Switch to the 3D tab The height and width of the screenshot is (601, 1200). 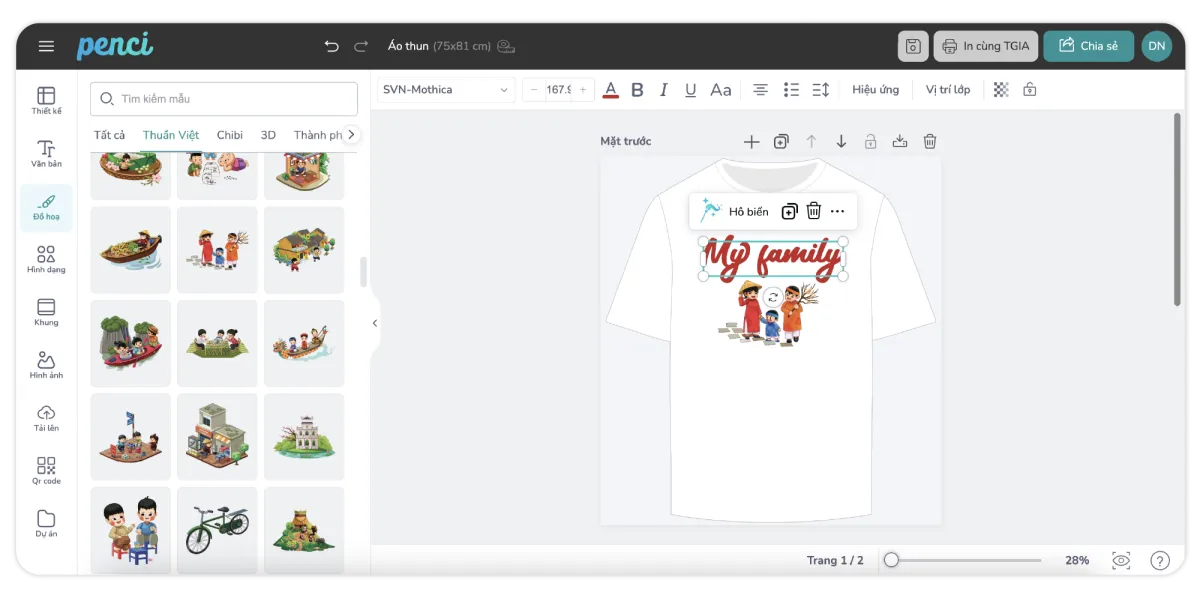268,135
